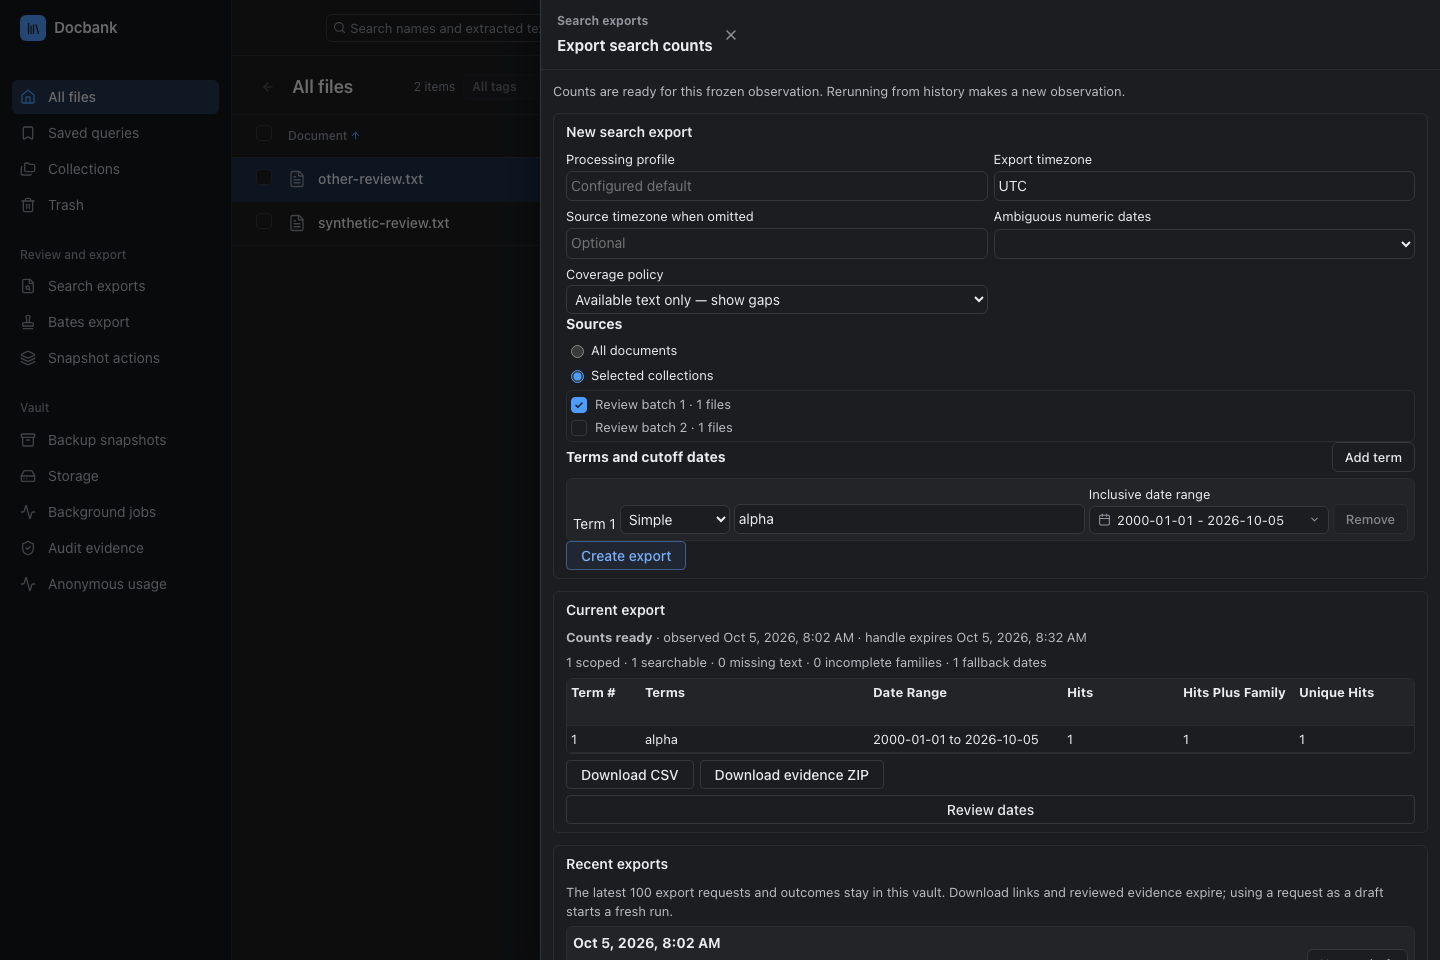Toggle the select-all checkbox in Document header
1440x960 pixels.
264,134
